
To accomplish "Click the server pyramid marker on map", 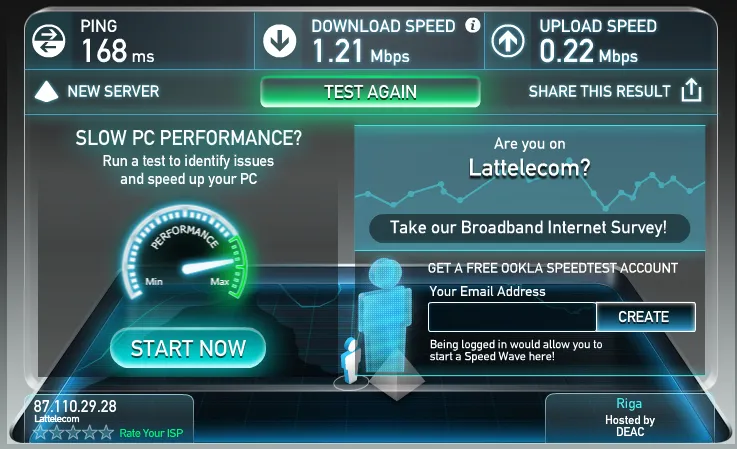I will coord(397,375).
